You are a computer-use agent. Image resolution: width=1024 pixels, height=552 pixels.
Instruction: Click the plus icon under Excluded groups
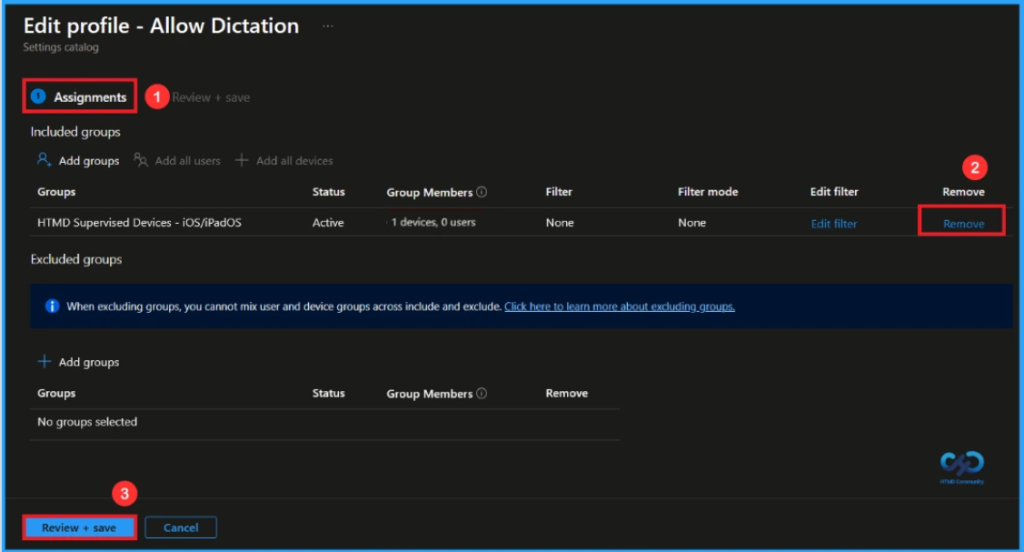coord(44,361)
